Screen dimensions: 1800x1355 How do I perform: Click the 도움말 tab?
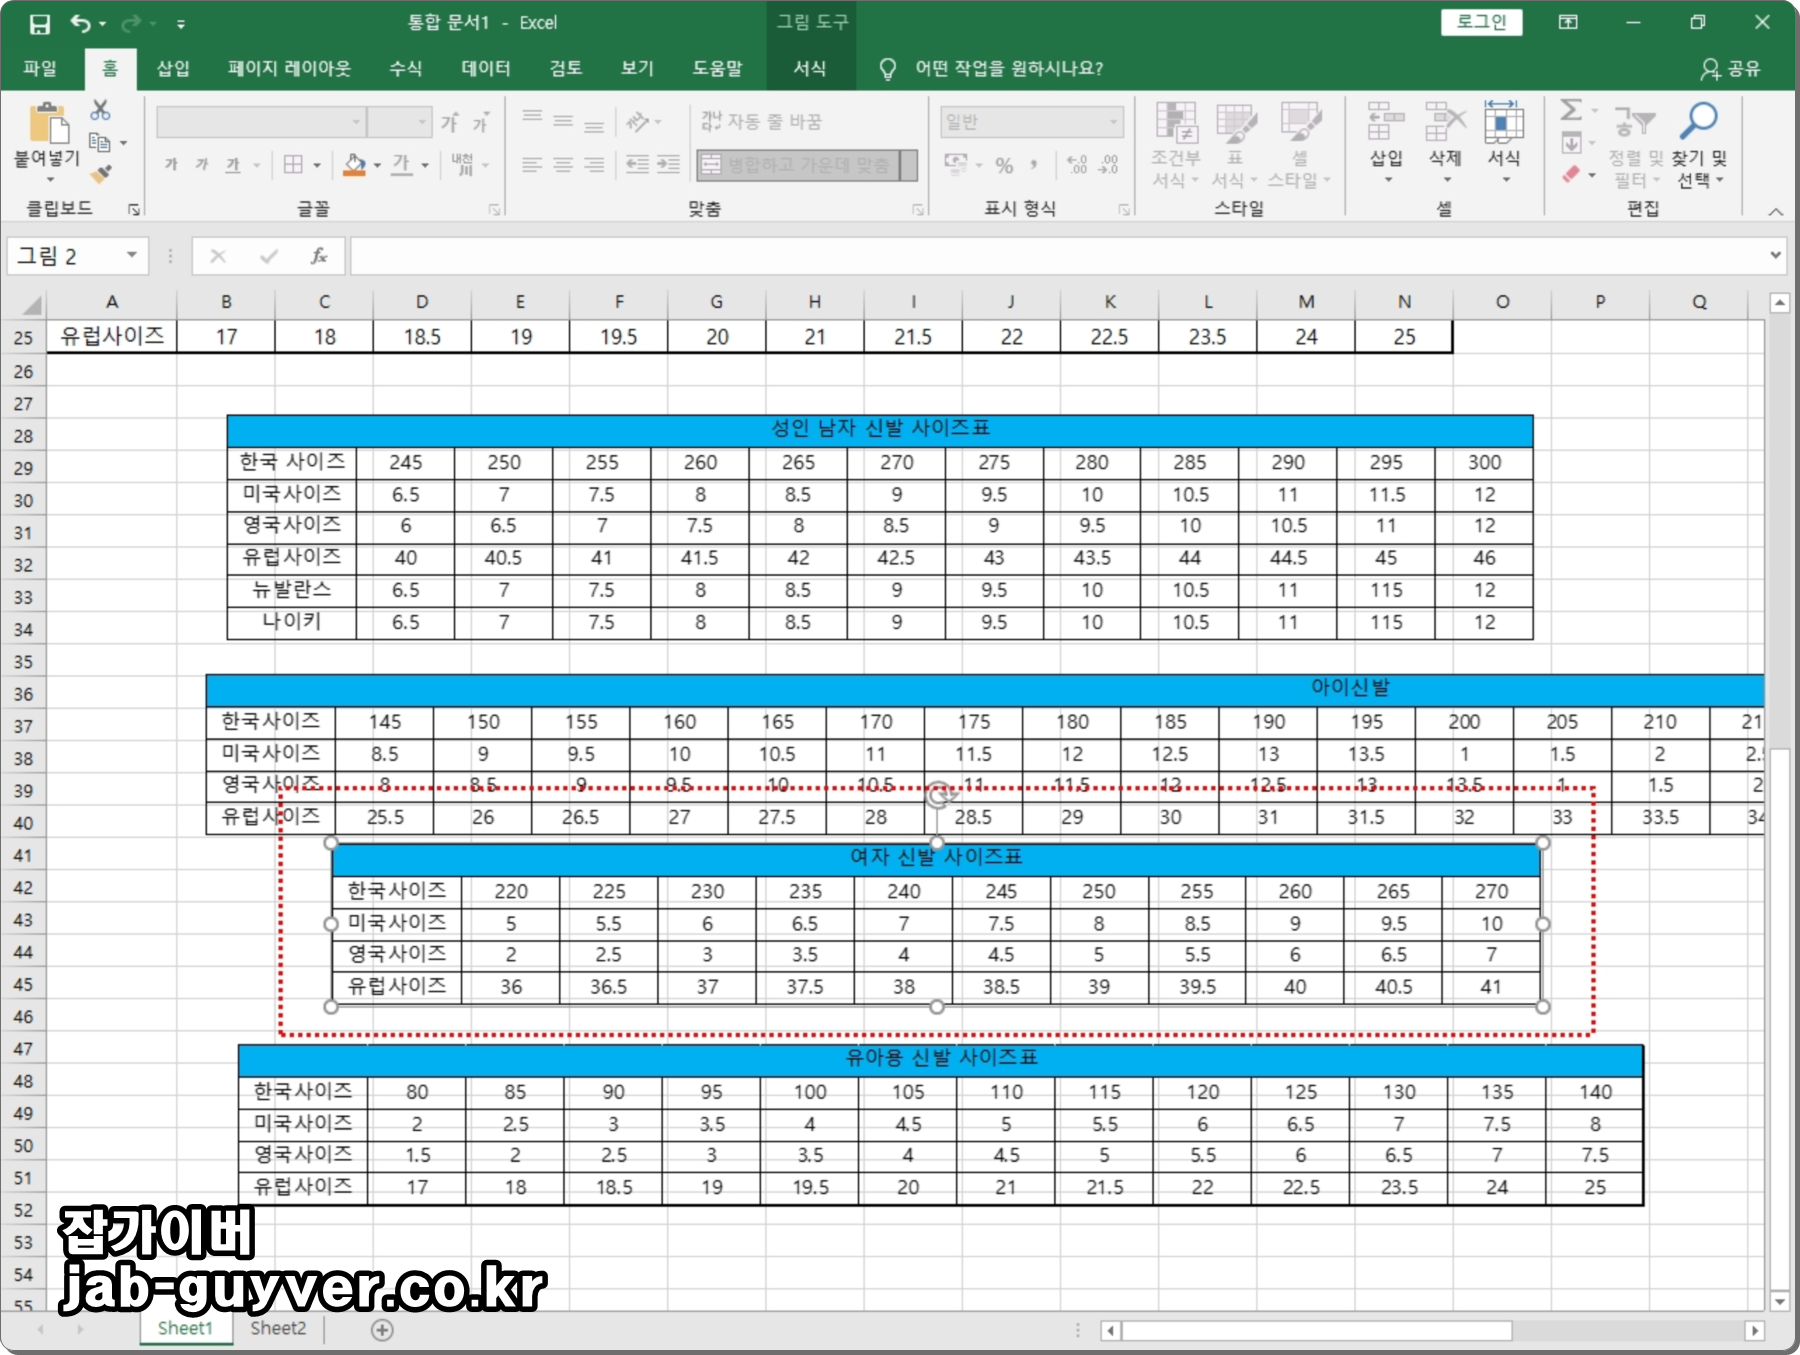click(717, 68)
